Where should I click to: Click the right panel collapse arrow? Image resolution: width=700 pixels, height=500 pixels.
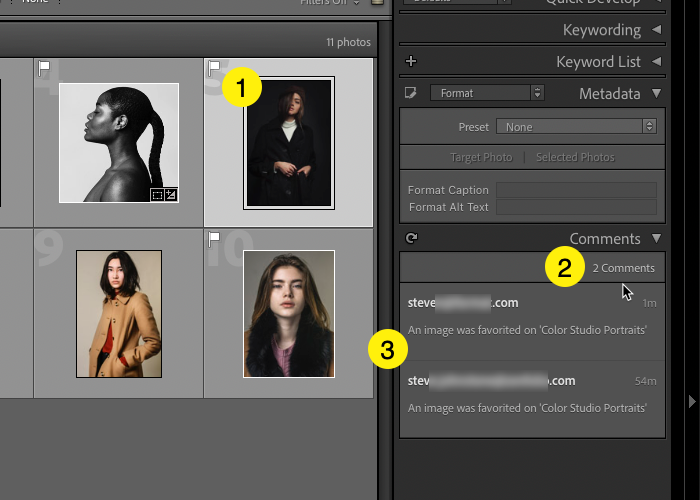click(691, 401)
